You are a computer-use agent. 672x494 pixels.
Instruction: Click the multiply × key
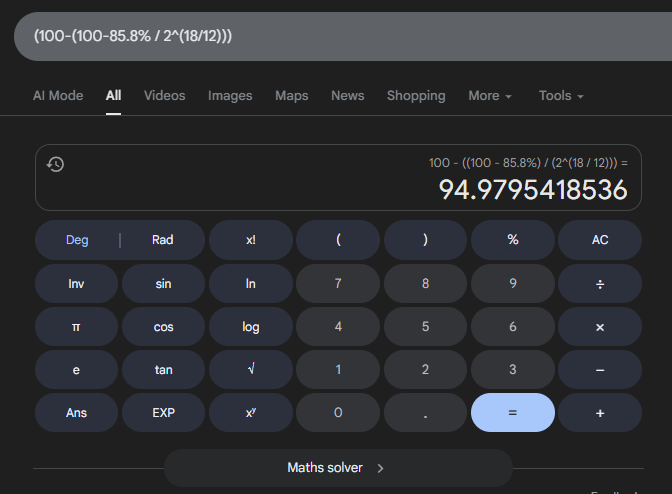point(600,327)
